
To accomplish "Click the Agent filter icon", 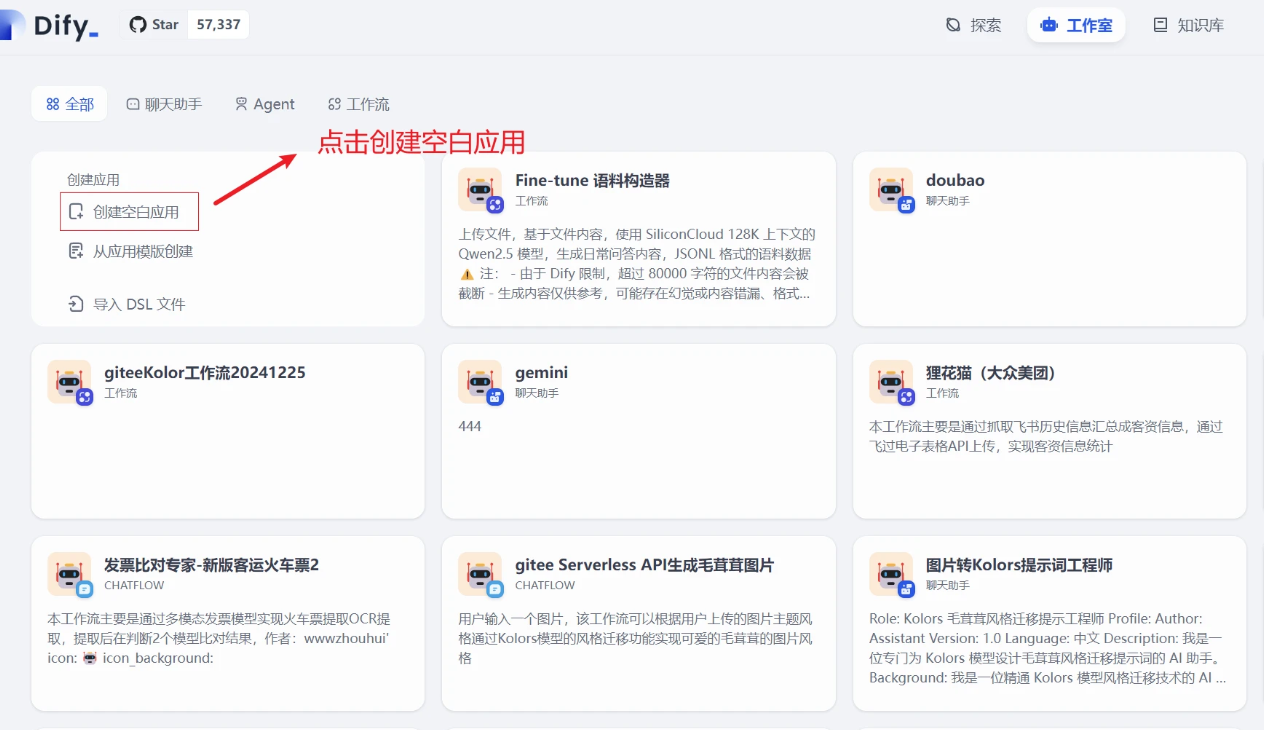I will tap(241, 104).
